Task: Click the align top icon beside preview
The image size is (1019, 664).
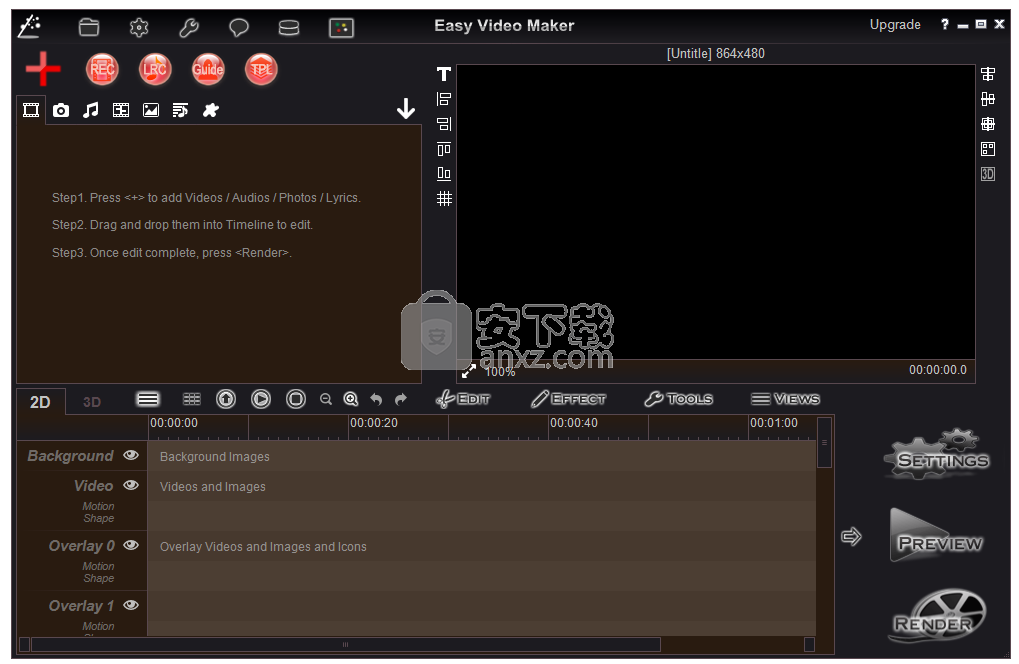Action: point(444,149)
